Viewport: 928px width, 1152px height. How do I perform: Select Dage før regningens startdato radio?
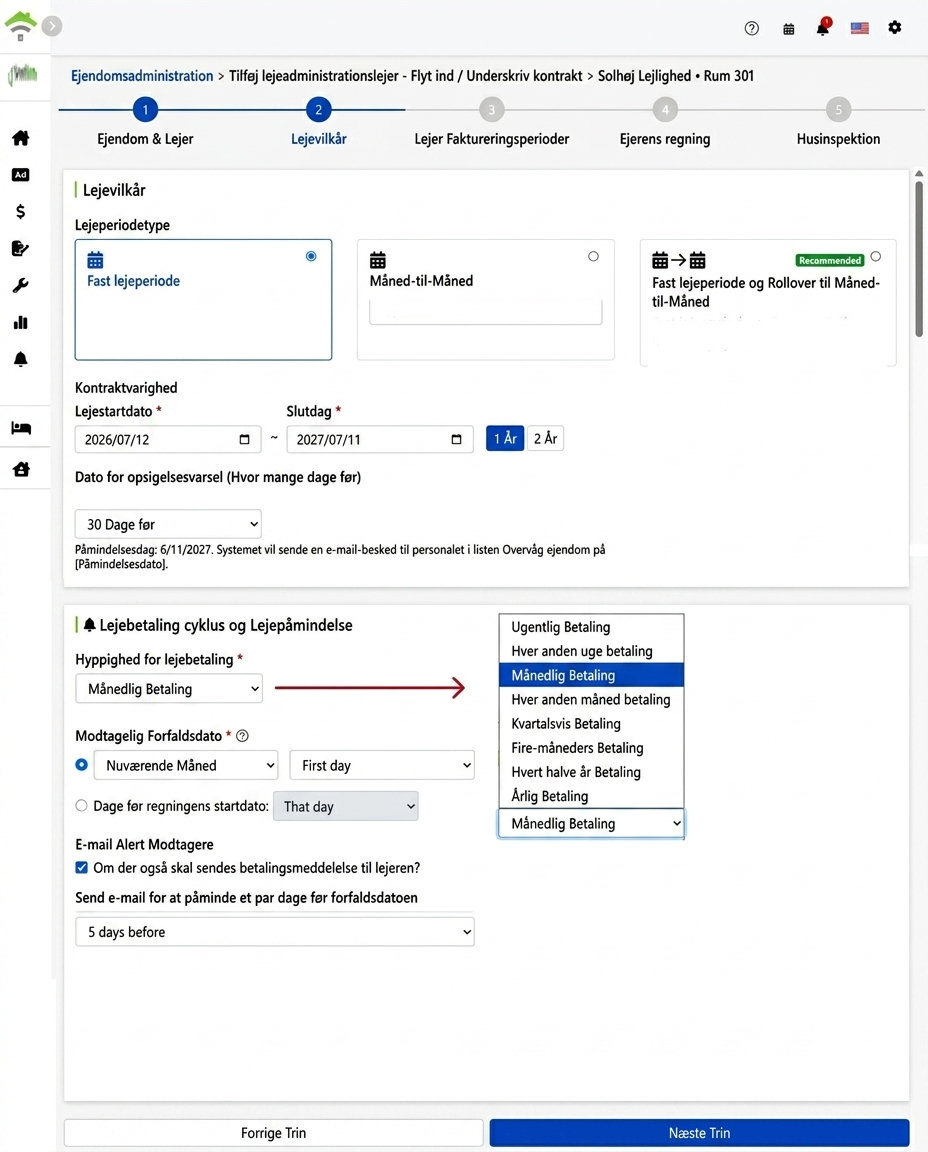point(82,805)
